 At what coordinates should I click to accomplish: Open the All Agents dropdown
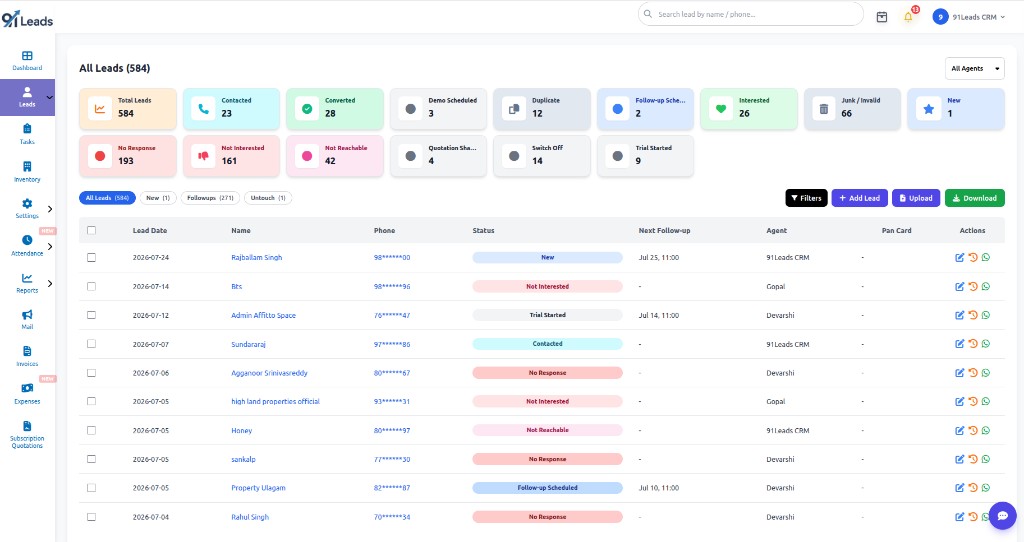974,68
